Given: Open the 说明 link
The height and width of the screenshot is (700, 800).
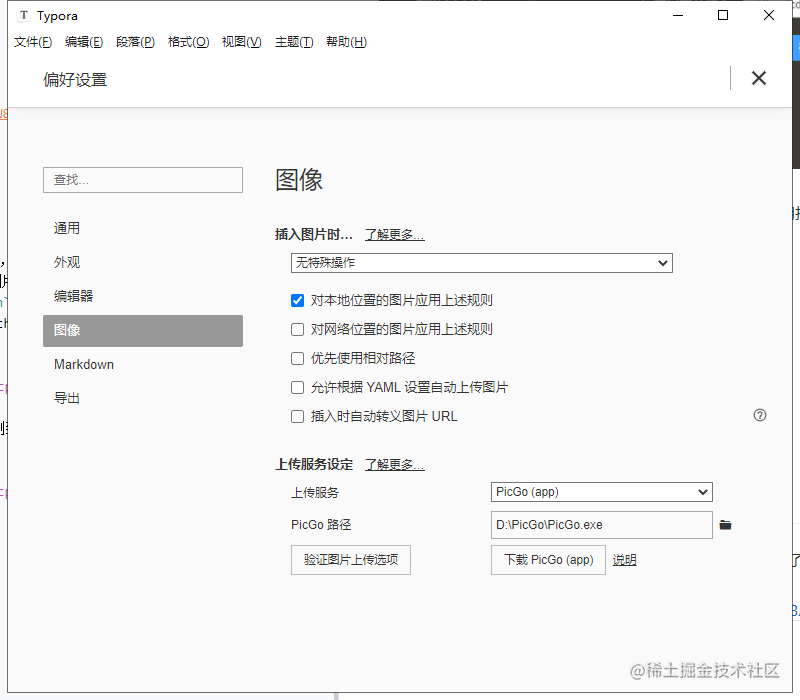Looking at the screenshot, I should [x=624, y=560].
